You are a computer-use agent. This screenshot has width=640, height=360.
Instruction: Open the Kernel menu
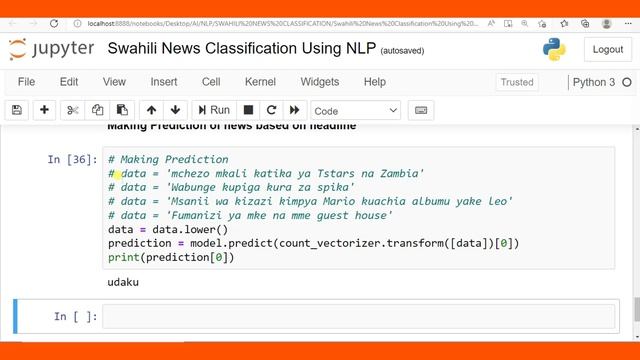click(260, 82)
